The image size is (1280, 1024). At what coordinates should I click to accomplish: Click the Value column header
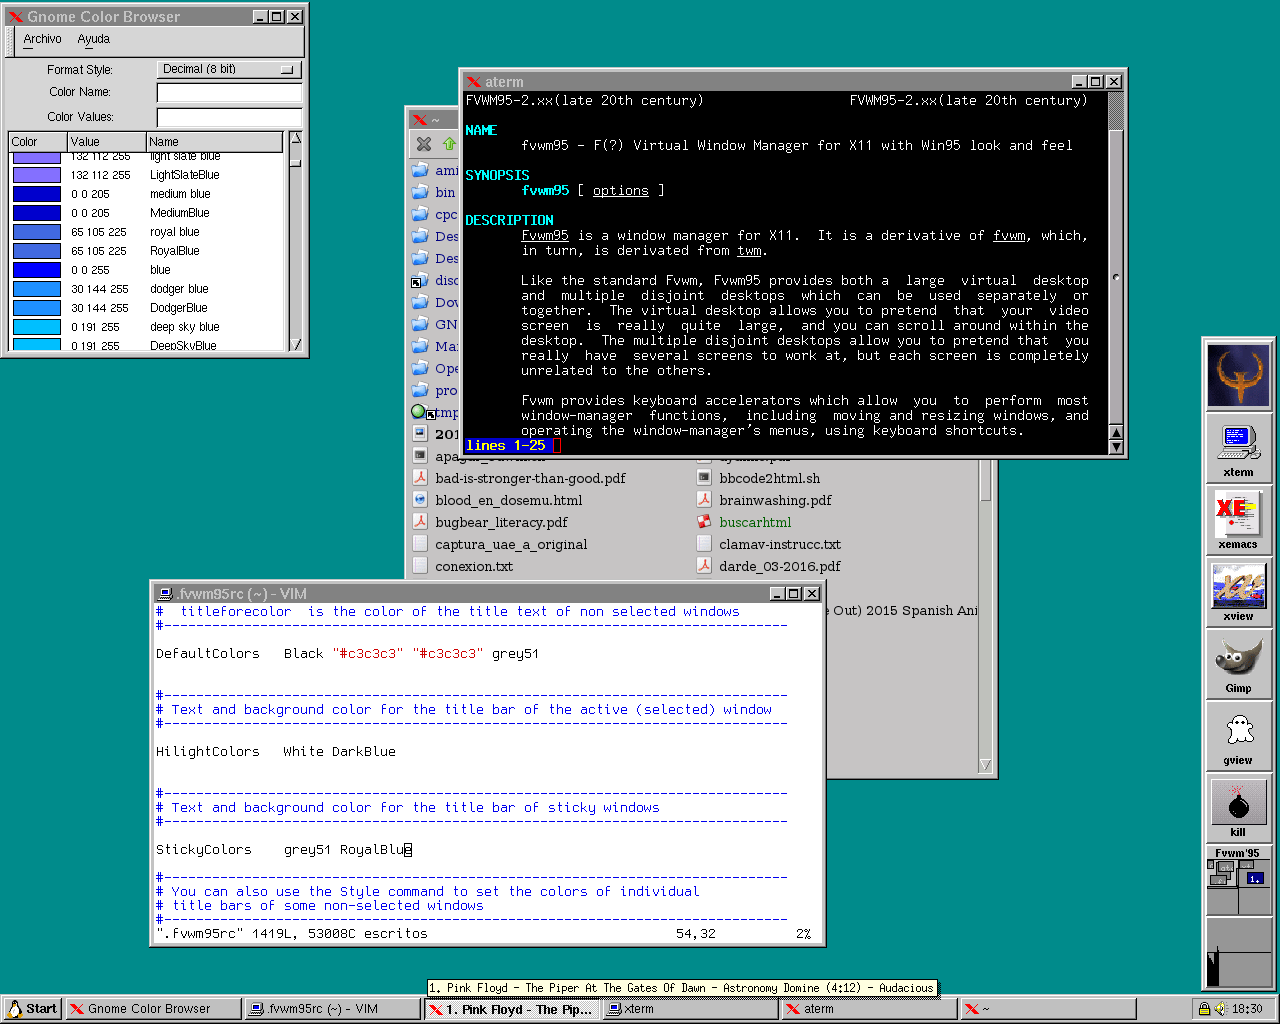107,142
